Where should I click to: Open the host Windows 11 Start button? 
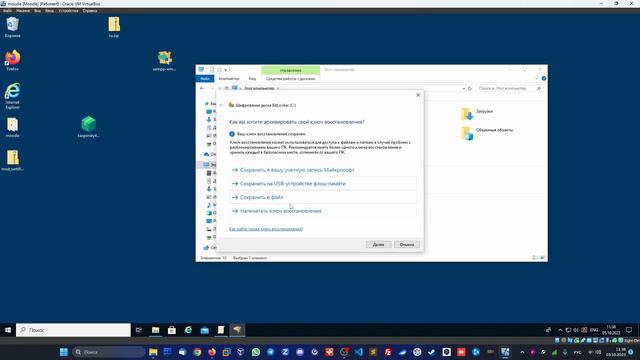click(x=64, y=352)
